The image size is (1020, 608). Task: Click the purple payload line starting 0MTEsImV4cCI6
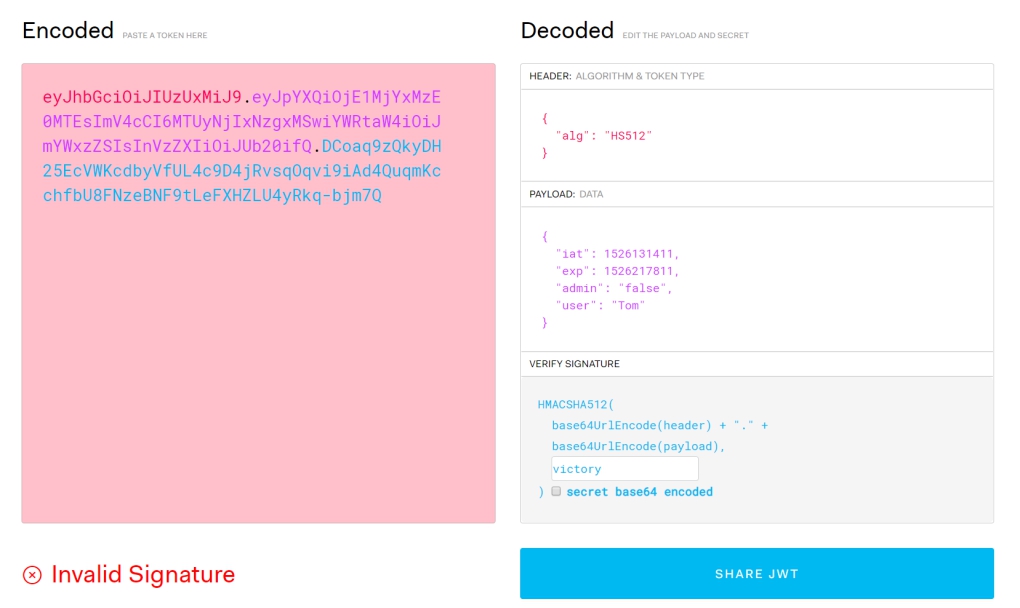pyautogui.click(x=241, y=122)
